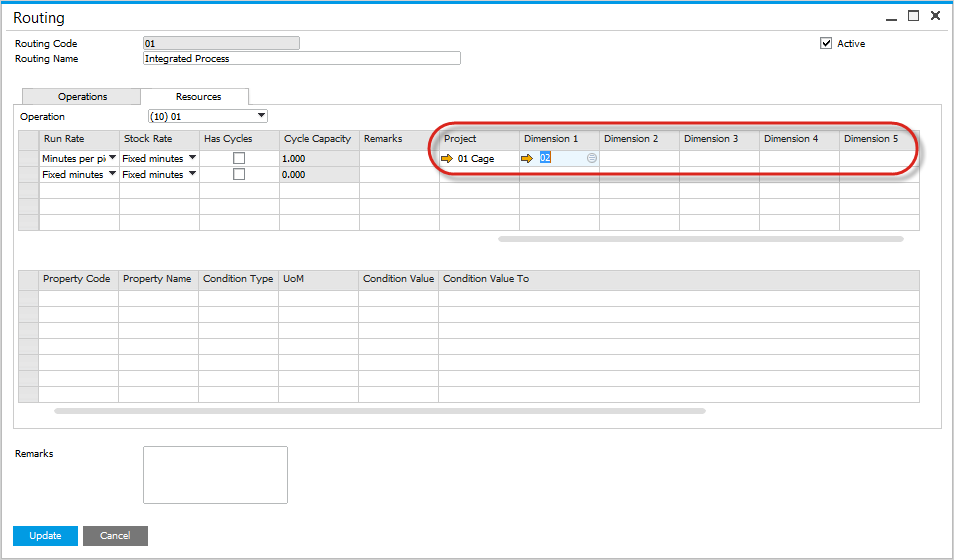Expand the Operation (10) 01 dropdown
The width and height of the screenshot is (954, 560).
click(261, 116)
